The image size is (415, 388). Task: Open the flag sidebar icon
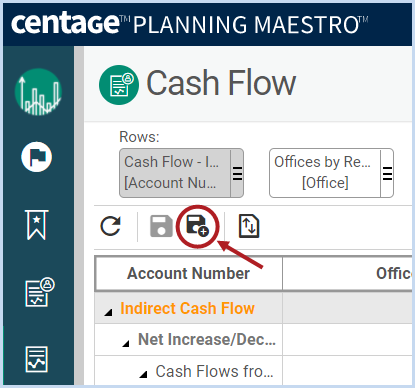pos(37,157)
